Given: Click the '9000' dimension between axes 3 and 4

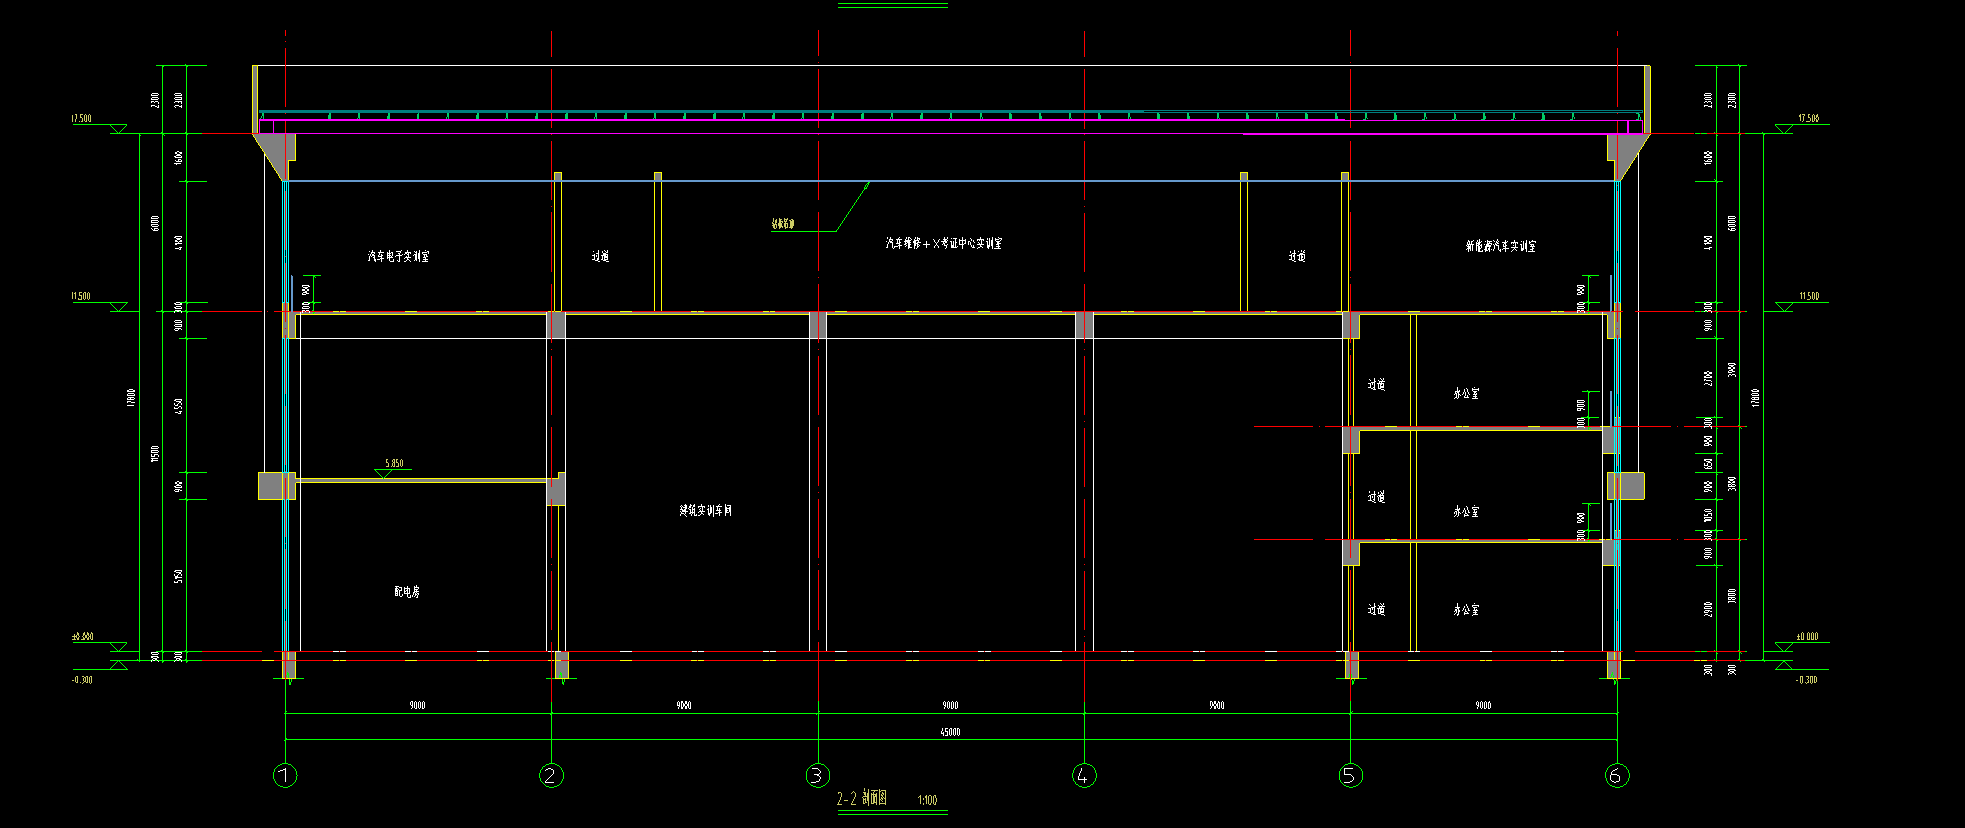Looking at the screenshot, I should pos(950,705).
